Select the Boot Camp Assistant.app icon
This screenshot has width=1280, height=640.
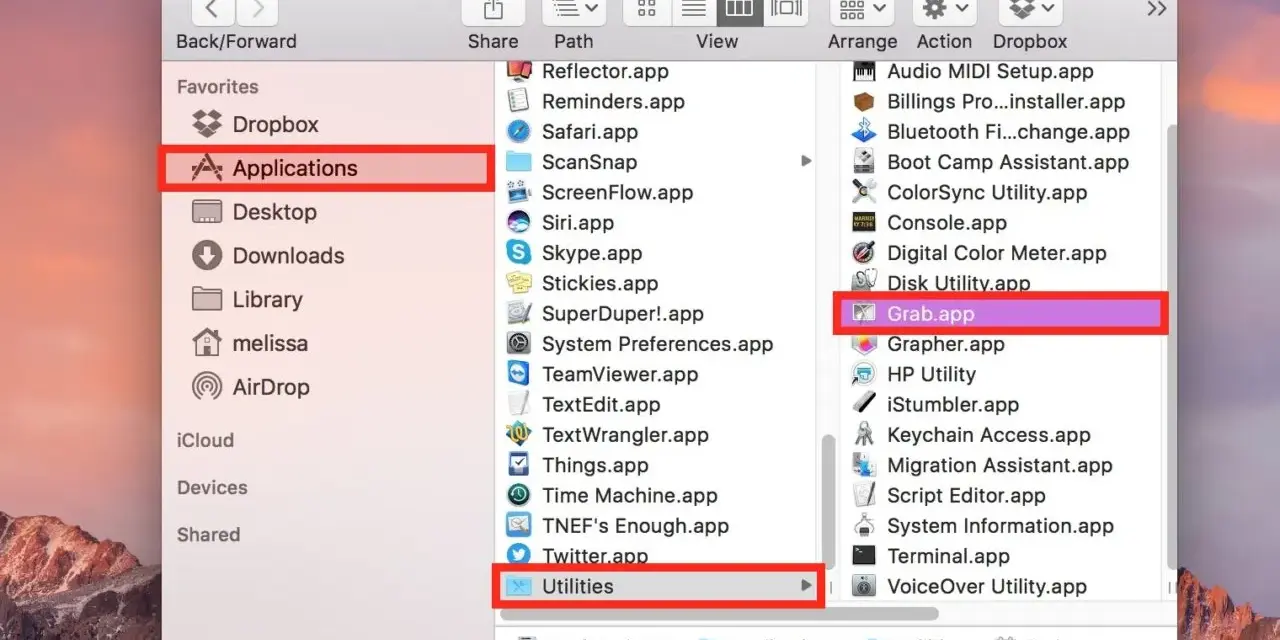tap(864, 162)
